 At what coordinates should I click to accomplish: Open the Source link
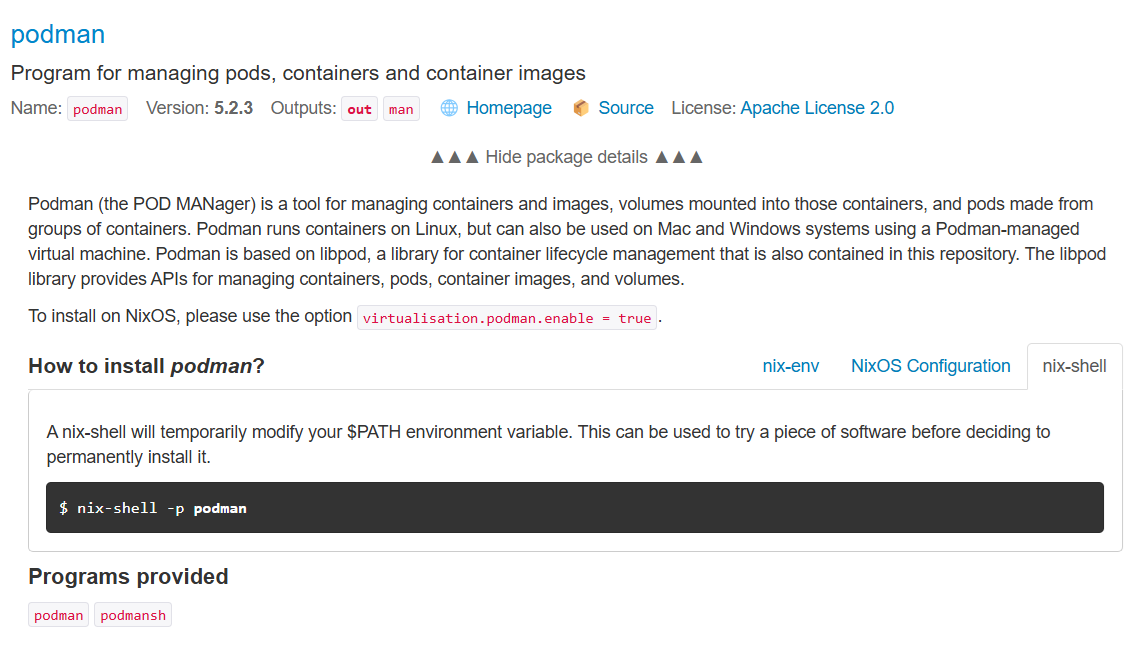point(626,108)
